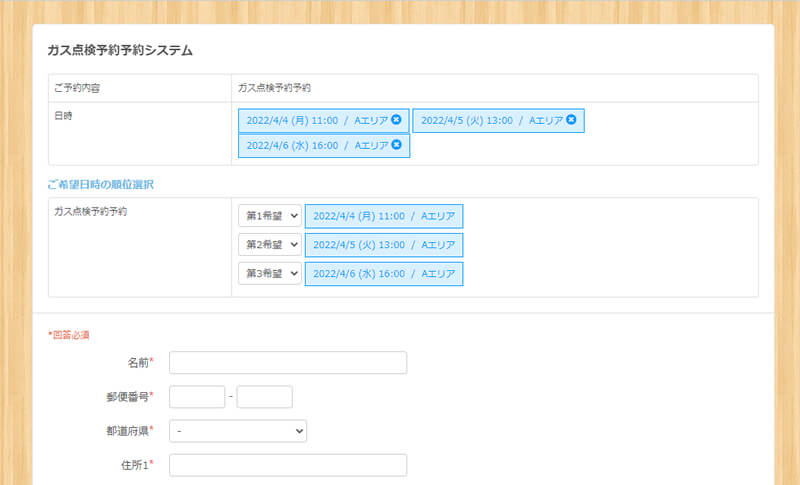Click the 住所1 address input field
This screenshot has width=800, height=485.
pyautogui.click(x=288, y=465)
